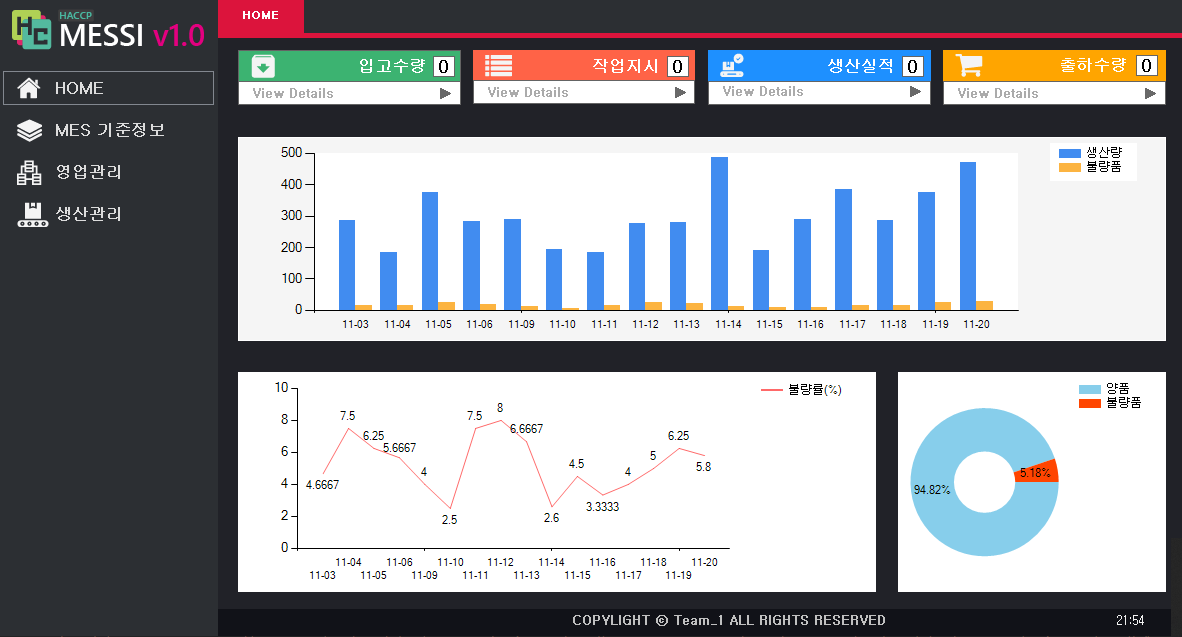Click the green package icon on the 입고수량 card
This screenshot has height=637, width=1182.
[263, 66]
